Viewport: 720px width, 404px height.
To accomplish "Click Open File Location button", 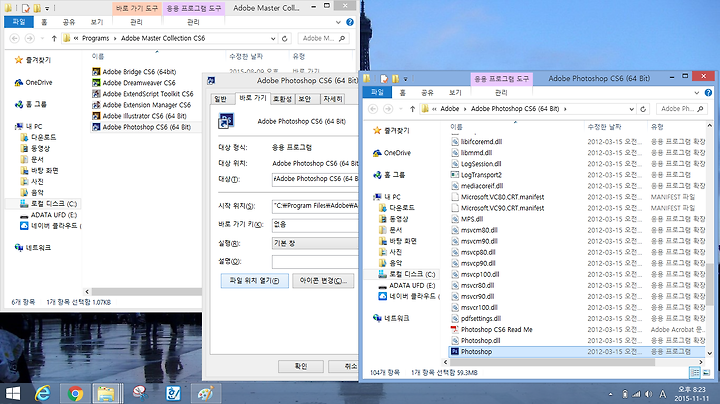I will pos(254,281).
